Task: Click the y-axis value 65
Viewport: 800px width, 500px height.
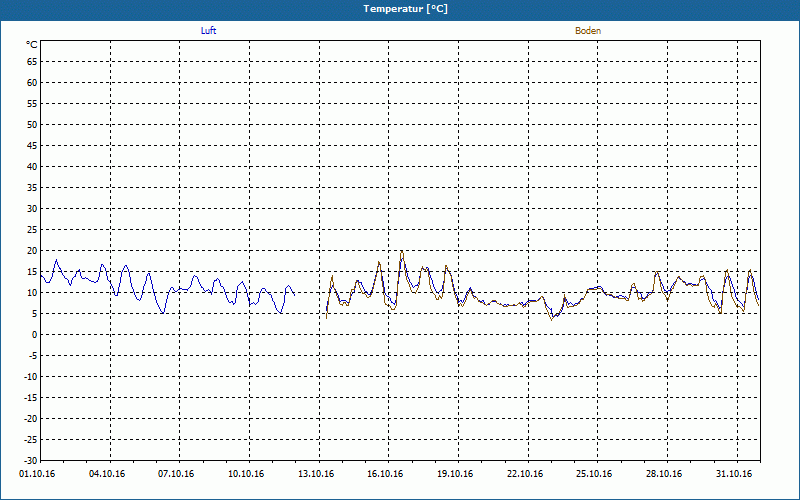Action: coord(32,62)
